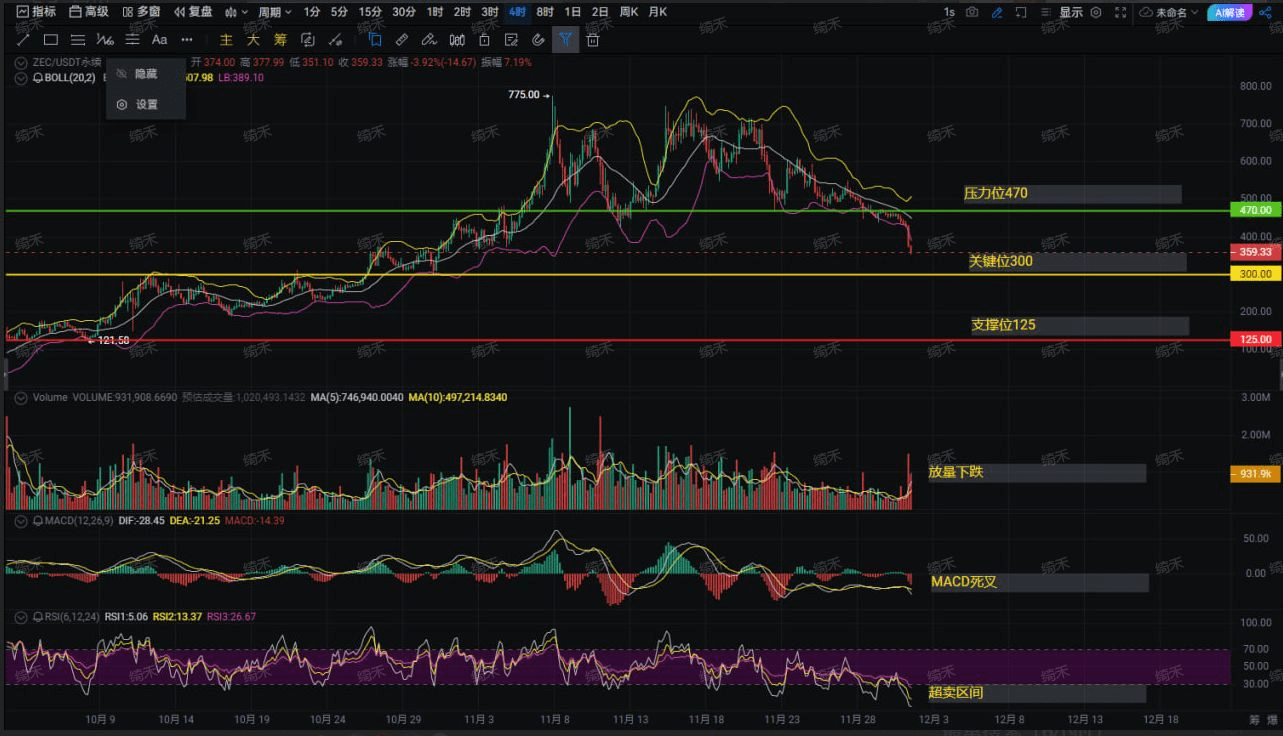Image resolution: width=1283 pixels, height=736 pixels.
Task: Click the trash icon to delete drawings
Action: pos(593,40)
